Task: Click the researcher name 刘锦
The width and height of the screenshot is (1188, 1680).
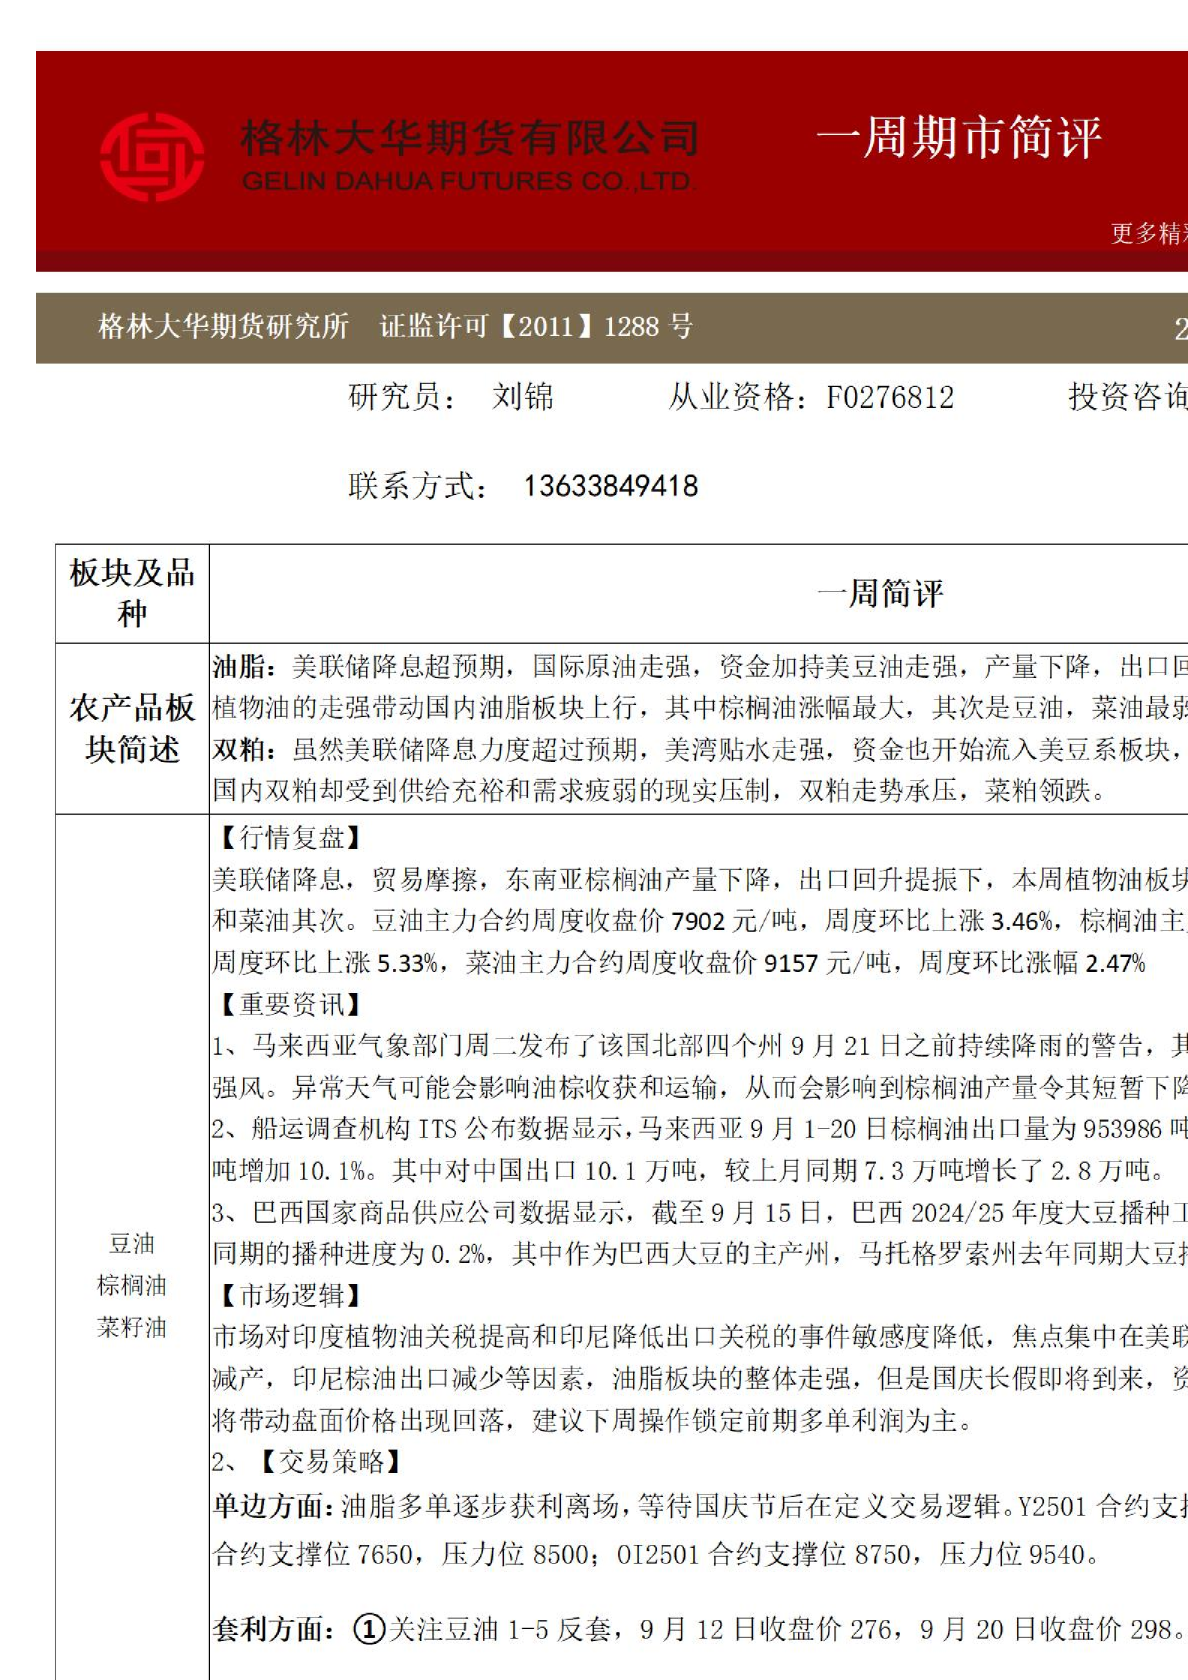Action: [522, 397]
